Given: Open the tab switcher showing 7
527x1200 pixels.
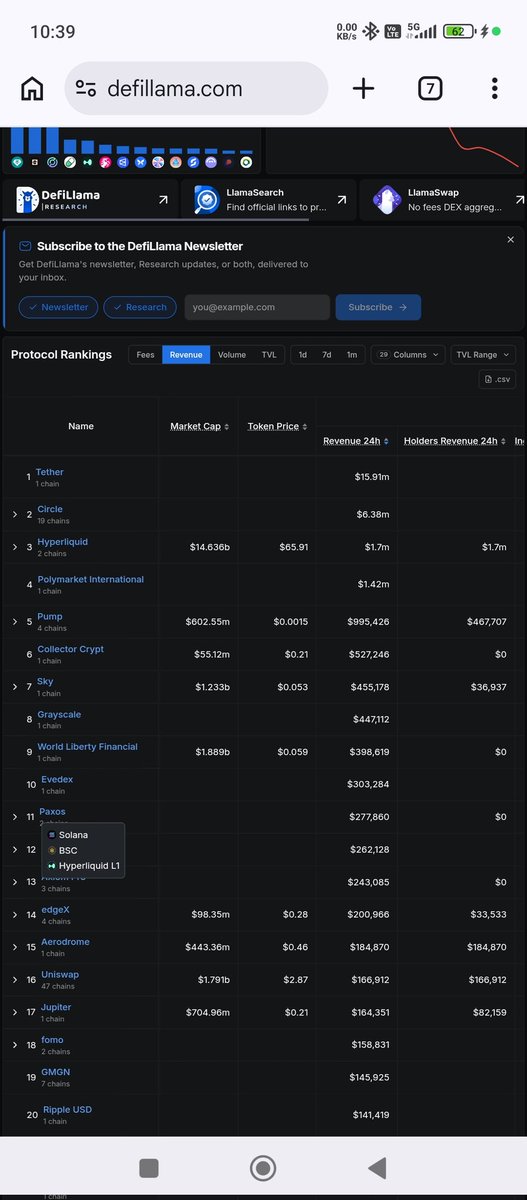Looking at the screenshot, I should 429,88.
